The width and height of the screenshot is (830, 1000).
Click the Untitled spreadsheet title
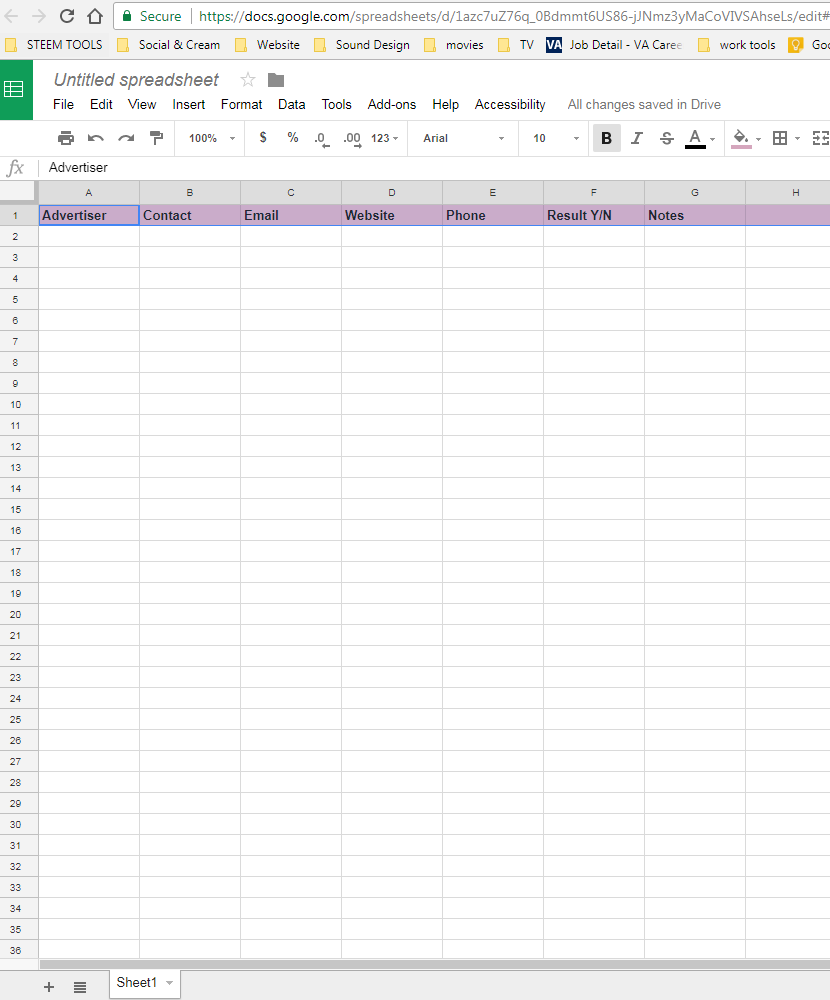pos(136,80)
